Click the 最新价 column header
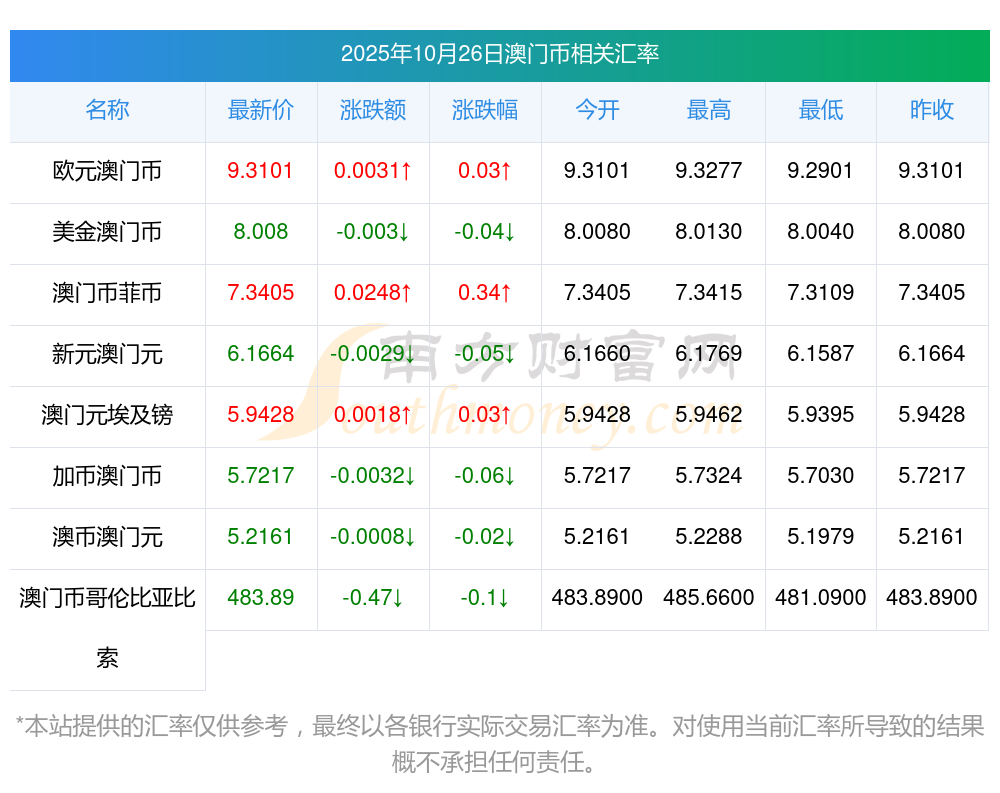The width and height of the screenshot is (1000, 793). [x=261, y=110]
